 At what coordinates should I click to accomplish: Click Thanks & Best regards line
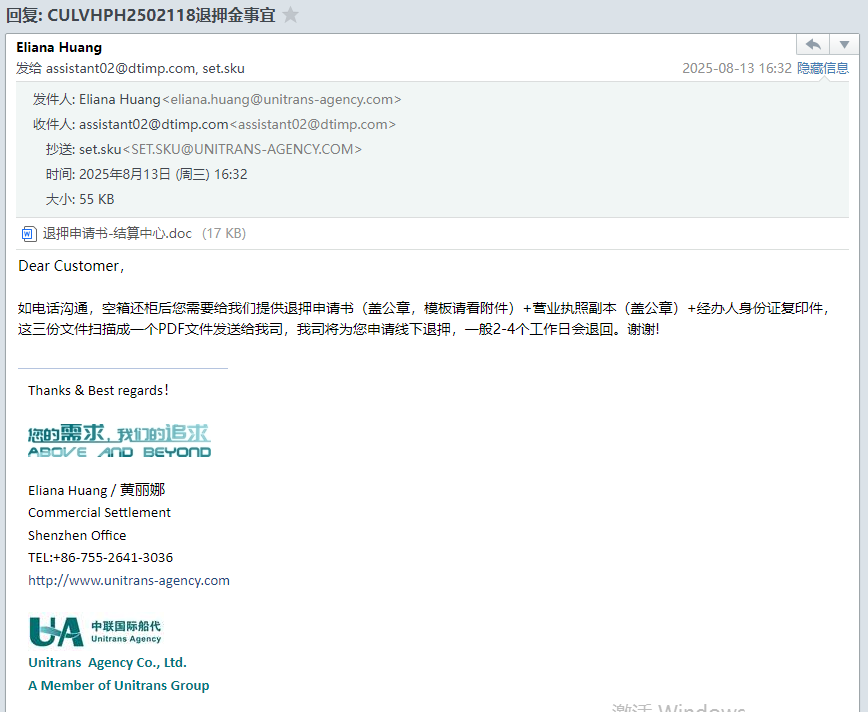pos(99,390)
